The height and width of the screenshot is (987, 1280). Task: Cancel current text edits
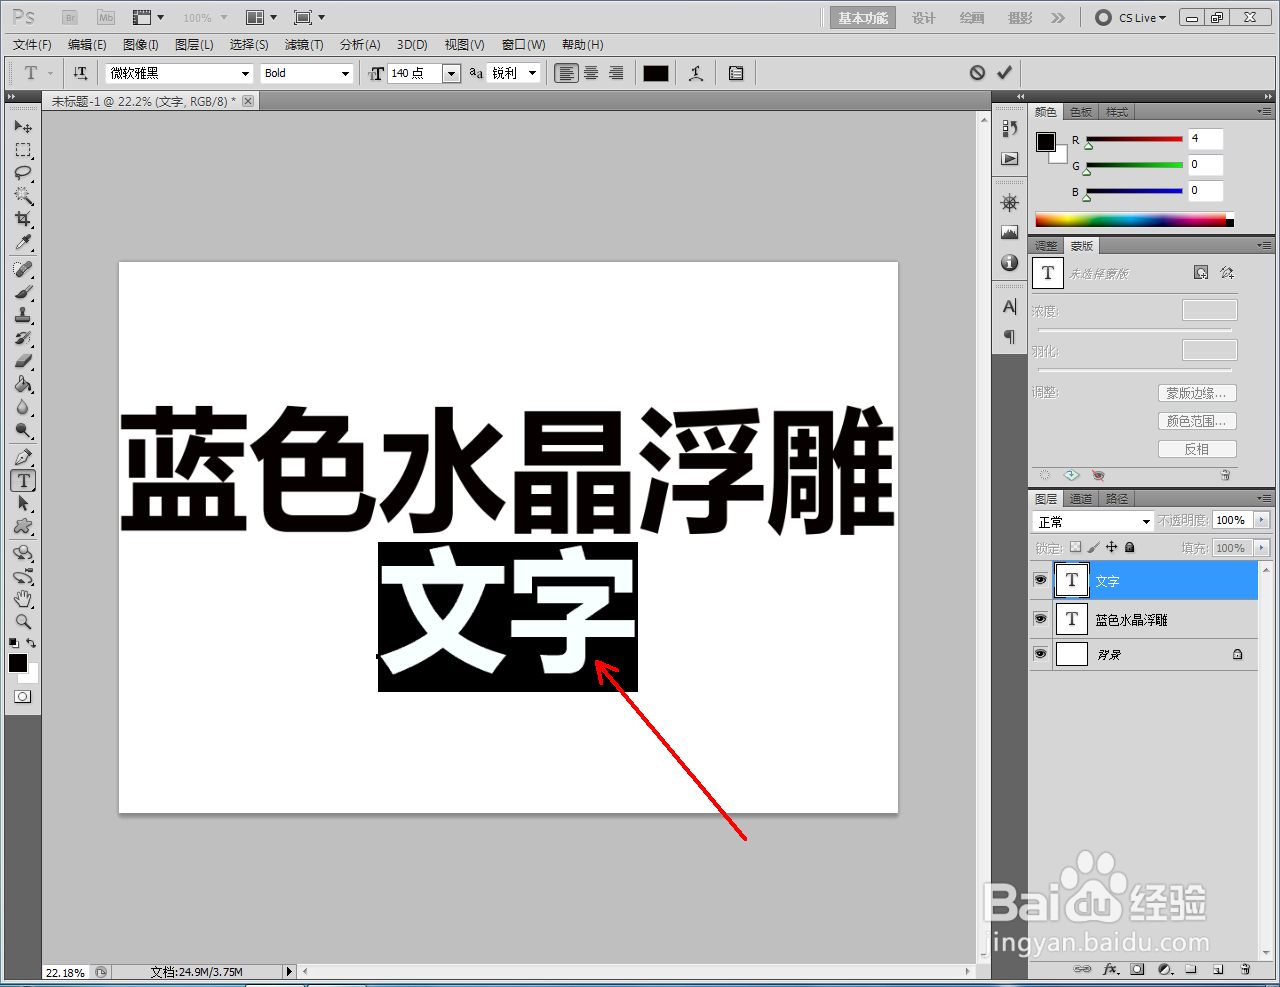(x=977, y=72)
